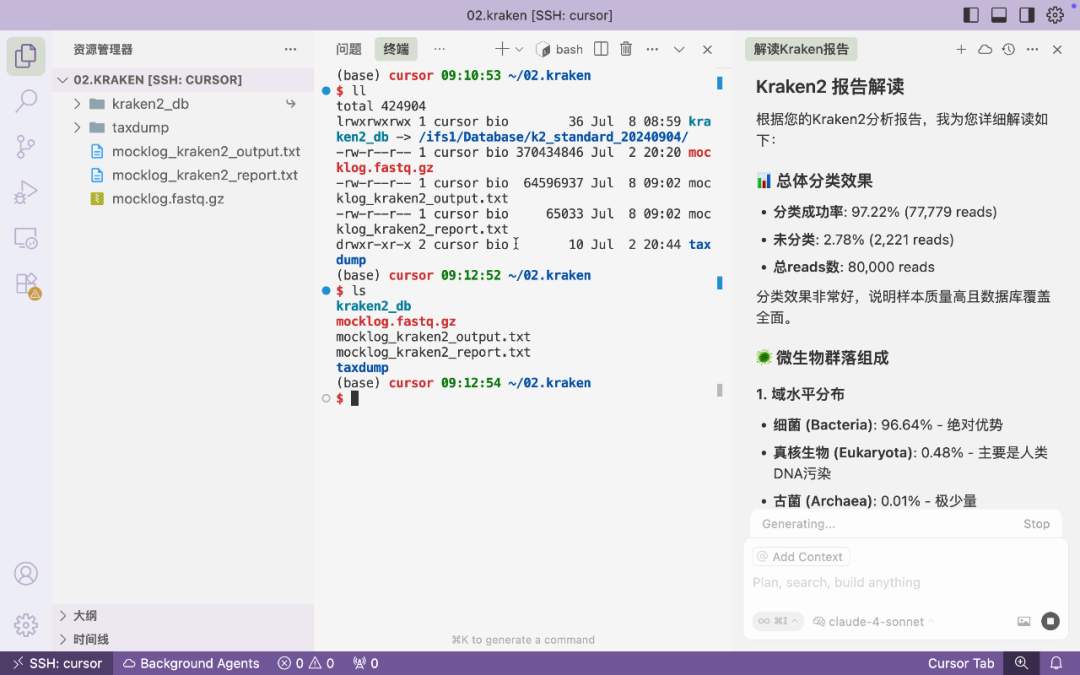Select the 解读Kraken报告 chat tab
1080x675 pixels.
click(x=801, y=49)
